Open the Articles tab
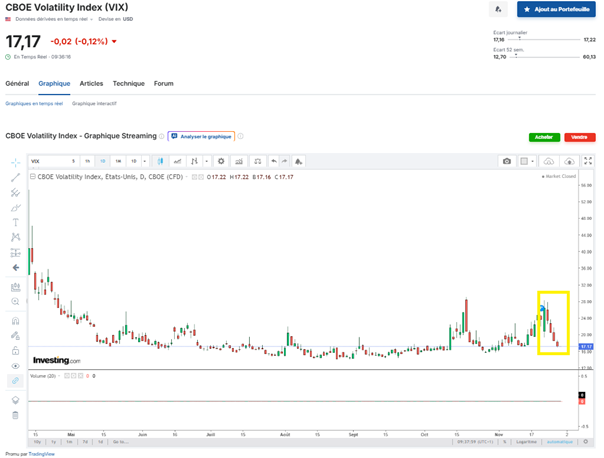The width and height of the screenshot is (604, 458). 91,84
